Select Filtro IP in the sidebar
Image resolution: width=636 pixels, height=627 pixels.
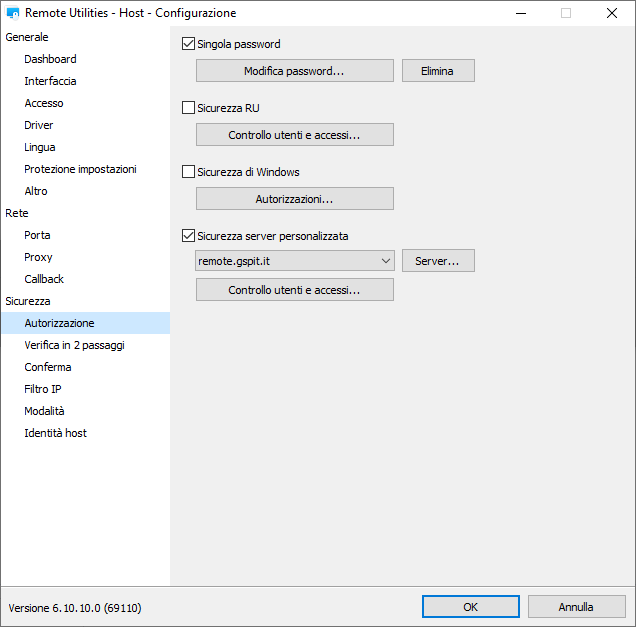tap(43, 389)
